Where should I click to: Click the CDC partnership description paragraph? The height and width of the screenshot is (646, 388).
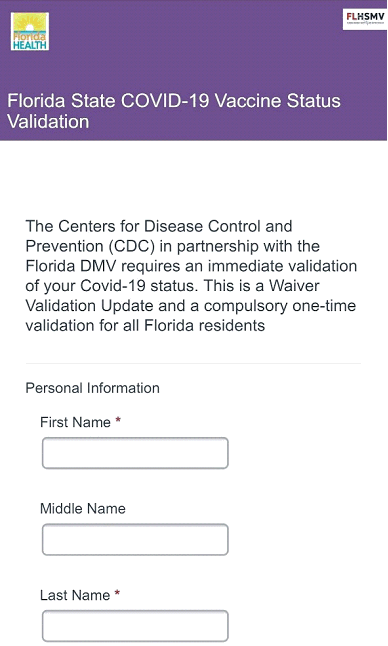tap(191, 276)
